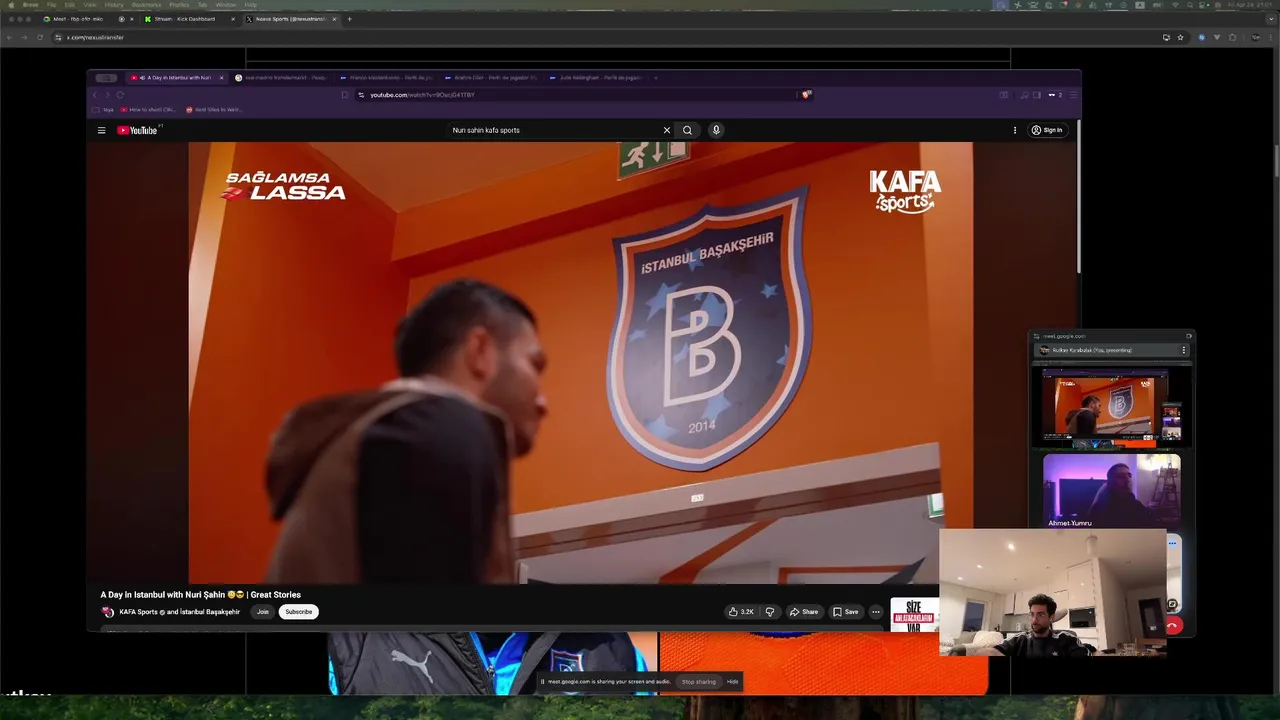Click the video title 'A Day in Istanbul with Nuri Şahin'
Viewport: 1280px width, 720px height.
200,595
